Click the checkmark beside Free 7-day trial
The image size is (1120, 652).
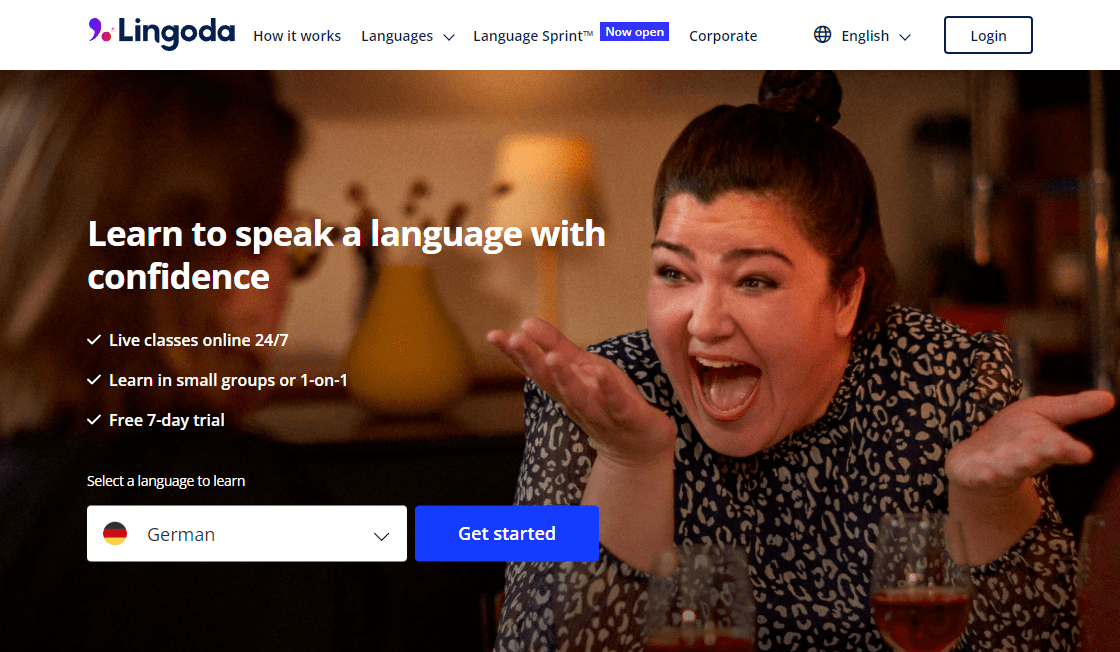click(x=94, y=420)
